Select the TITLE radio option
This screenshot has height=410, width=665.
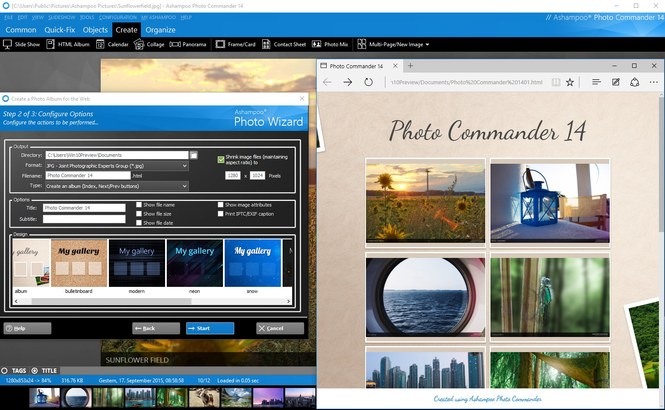point(35,371)
